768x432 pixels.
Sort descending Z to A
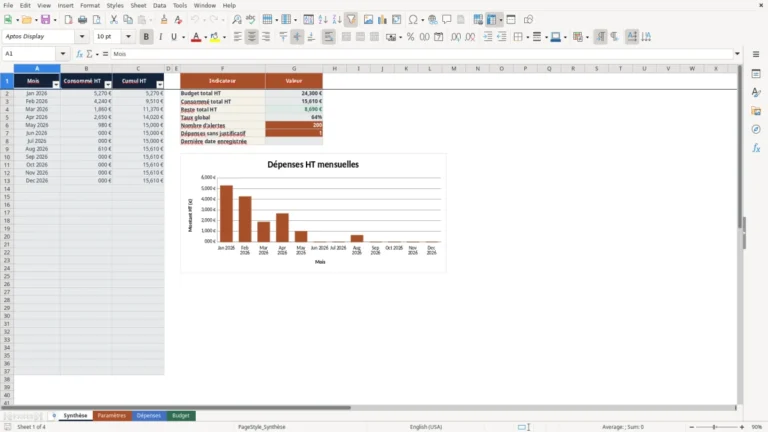point(337,20)
